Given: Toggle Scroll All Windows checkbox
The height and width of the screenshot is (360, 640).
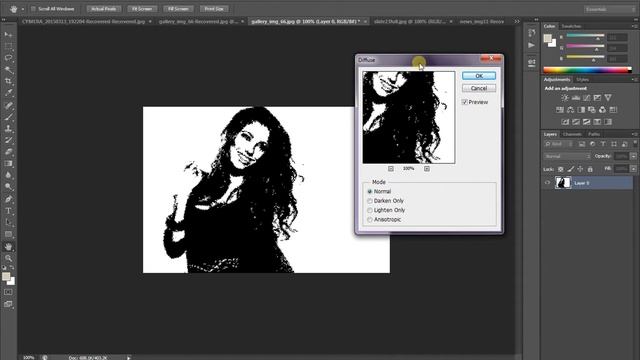Looking at the screenshot, I should click(x=33, y=9).
